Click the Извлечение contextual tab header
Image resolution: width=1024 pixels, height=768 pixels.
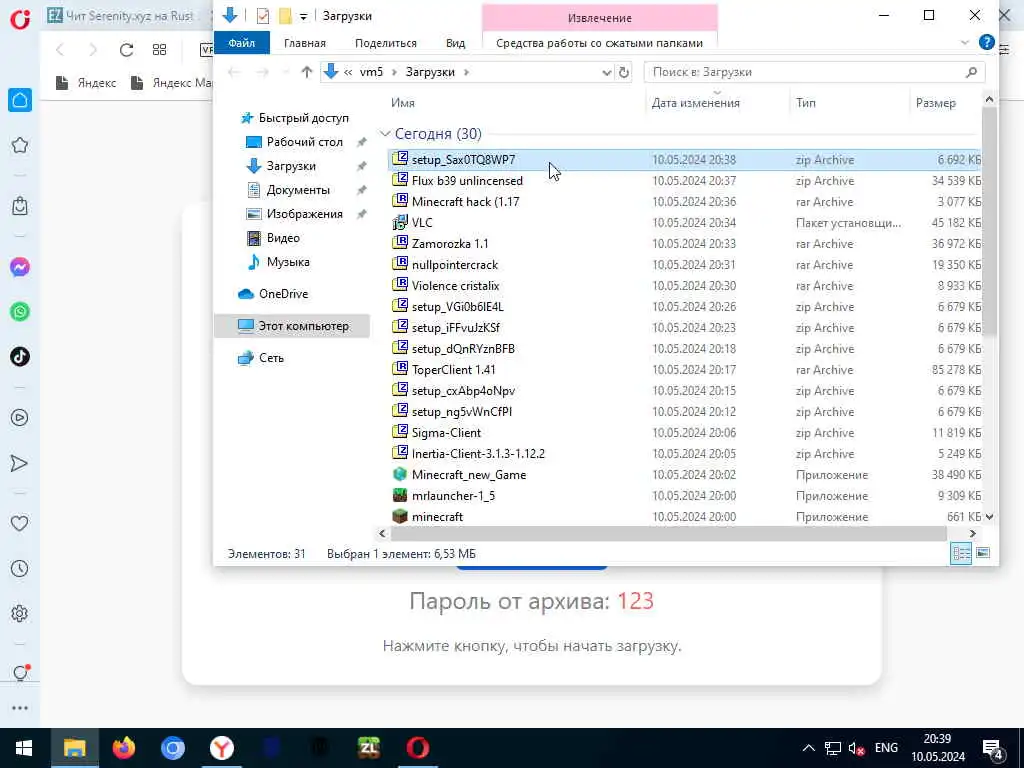[x=600, y=18]
